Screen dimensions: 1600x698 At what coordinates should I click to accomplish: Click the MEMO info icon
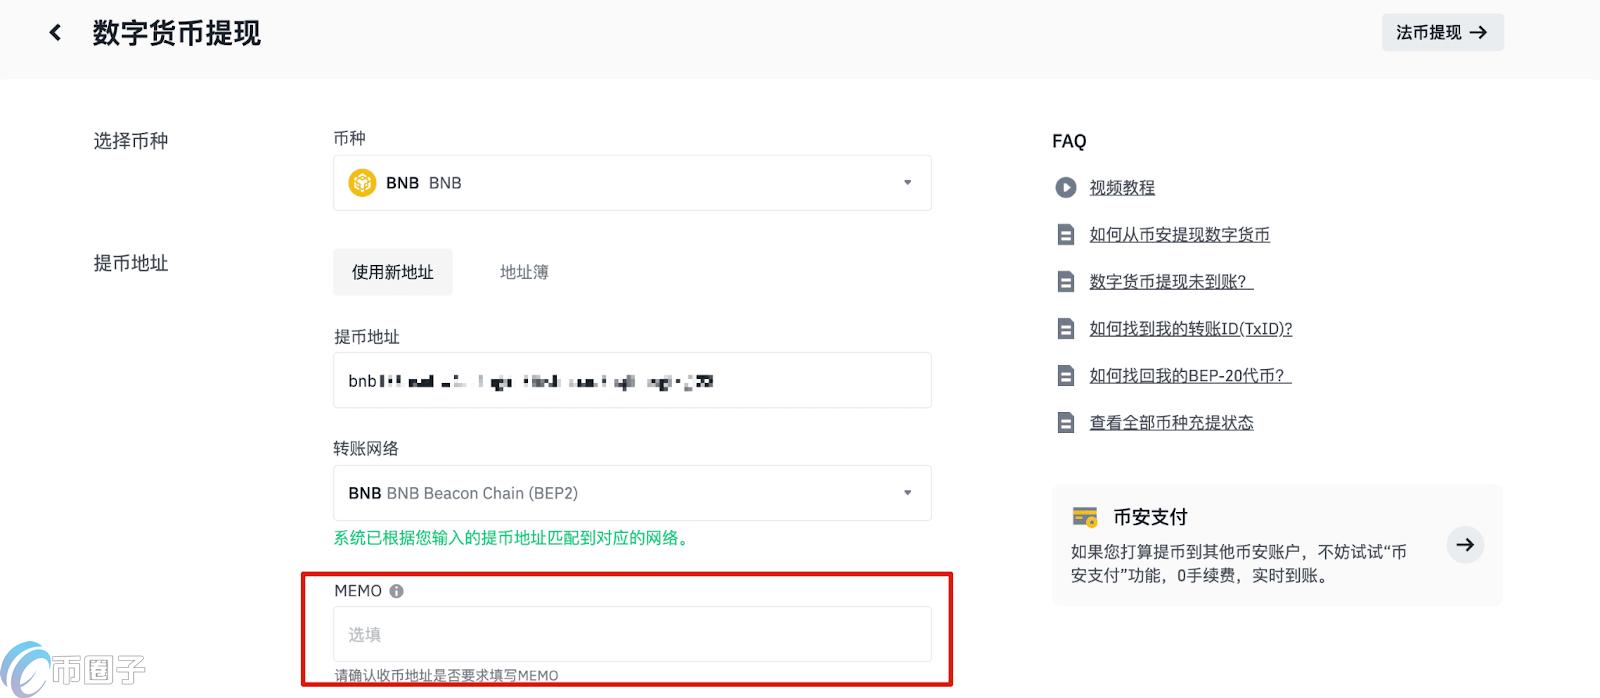point(397,591)
